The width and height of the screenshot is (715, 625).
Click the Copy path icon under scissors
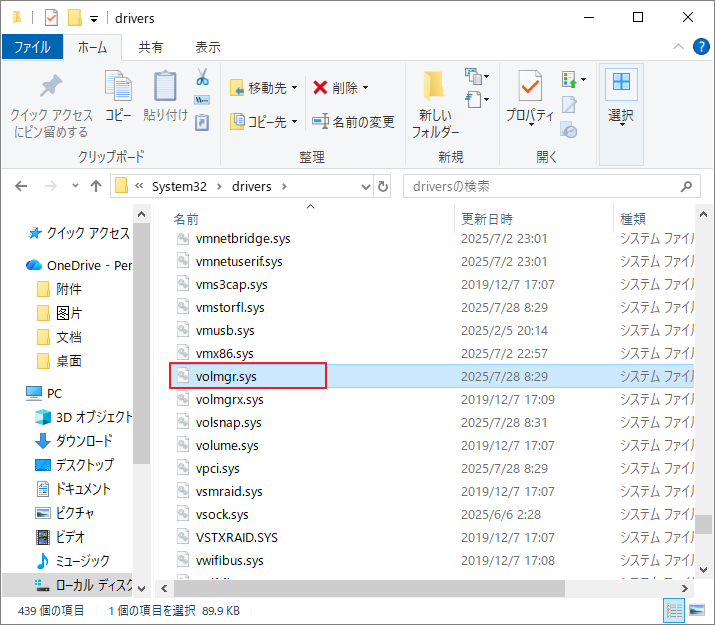[x=202, y=100]
